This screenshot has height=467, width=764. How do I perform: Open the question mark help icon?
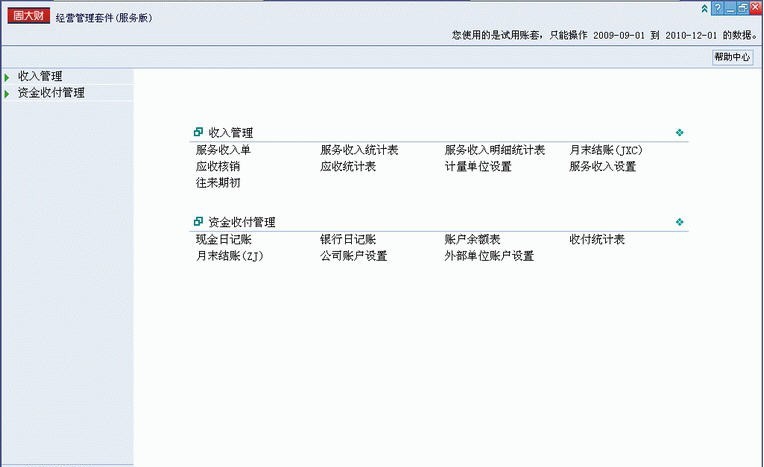click(717, 8)
